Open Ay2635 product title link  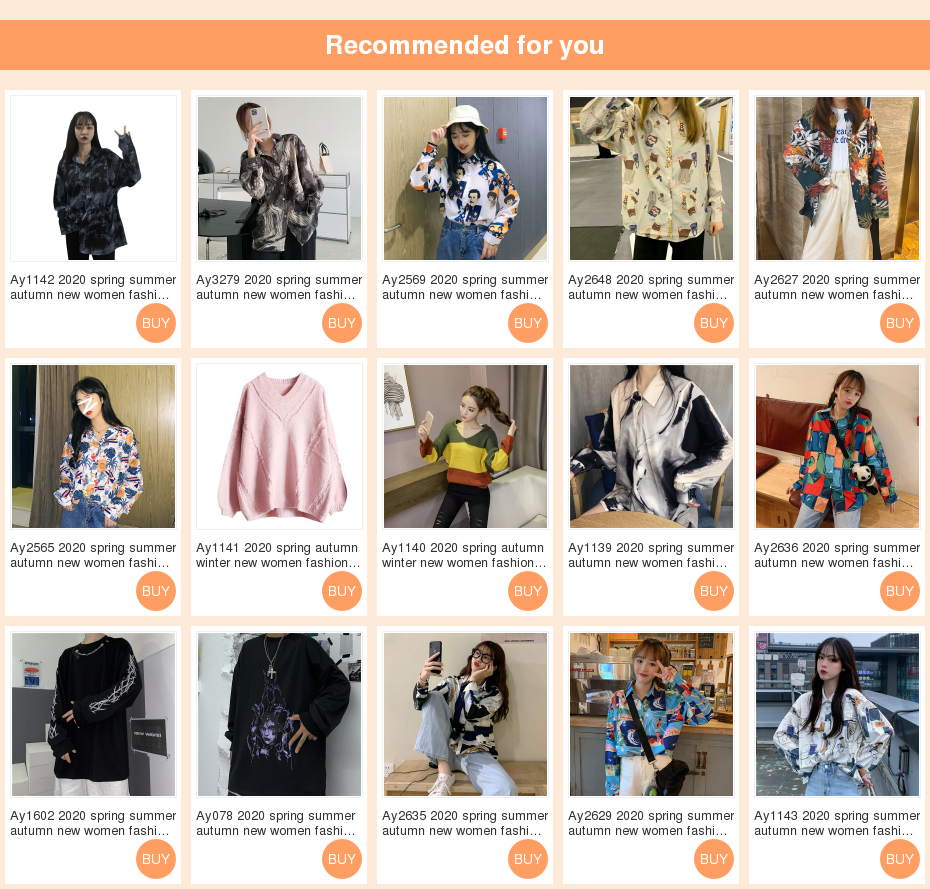coord(465,823)
